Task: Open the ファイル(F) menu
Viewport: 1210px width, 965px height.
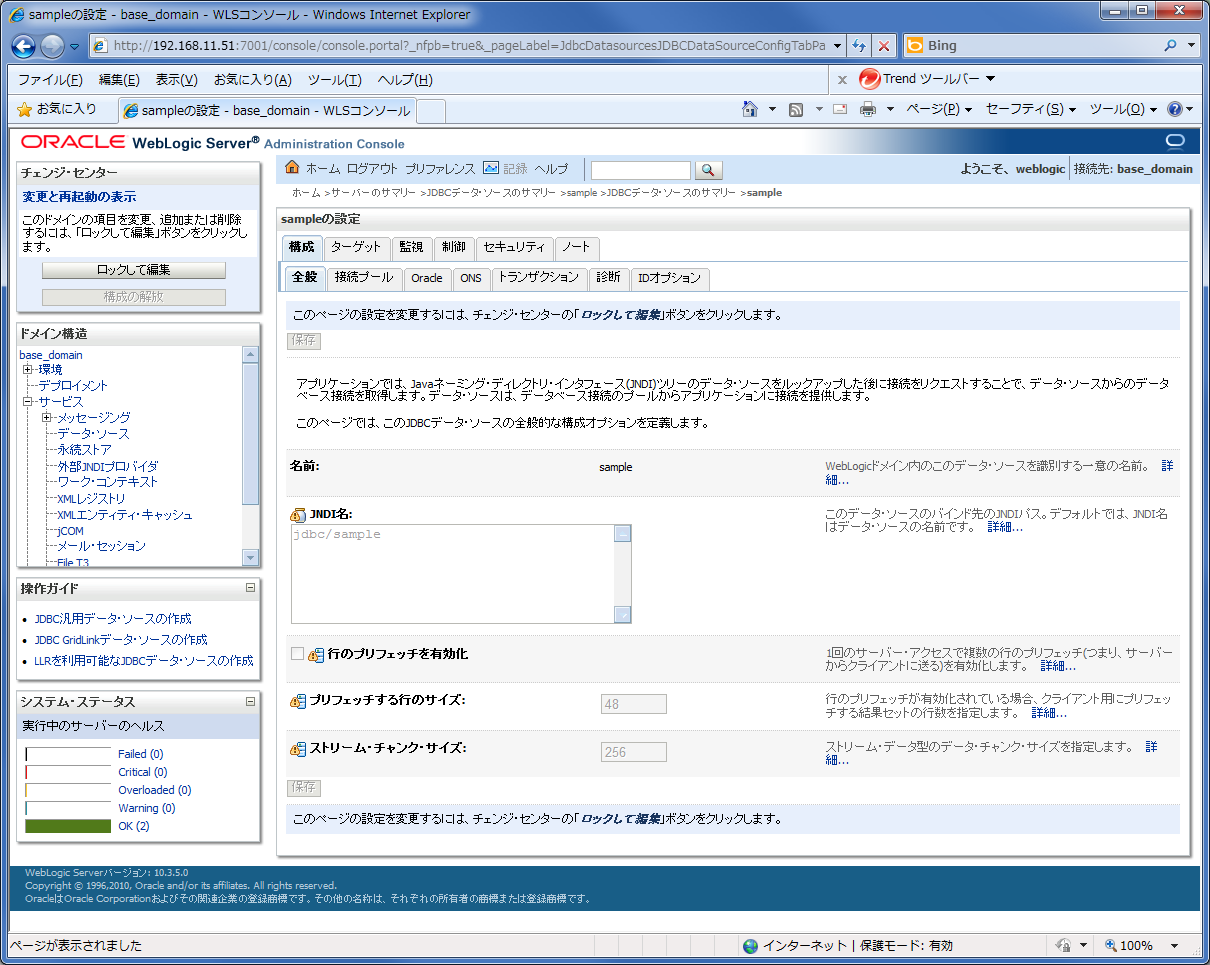Action: coord(50,80)
